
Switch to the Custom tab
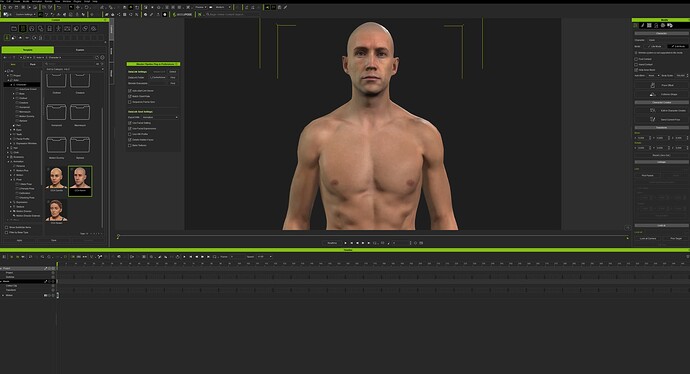click(80, 50)
